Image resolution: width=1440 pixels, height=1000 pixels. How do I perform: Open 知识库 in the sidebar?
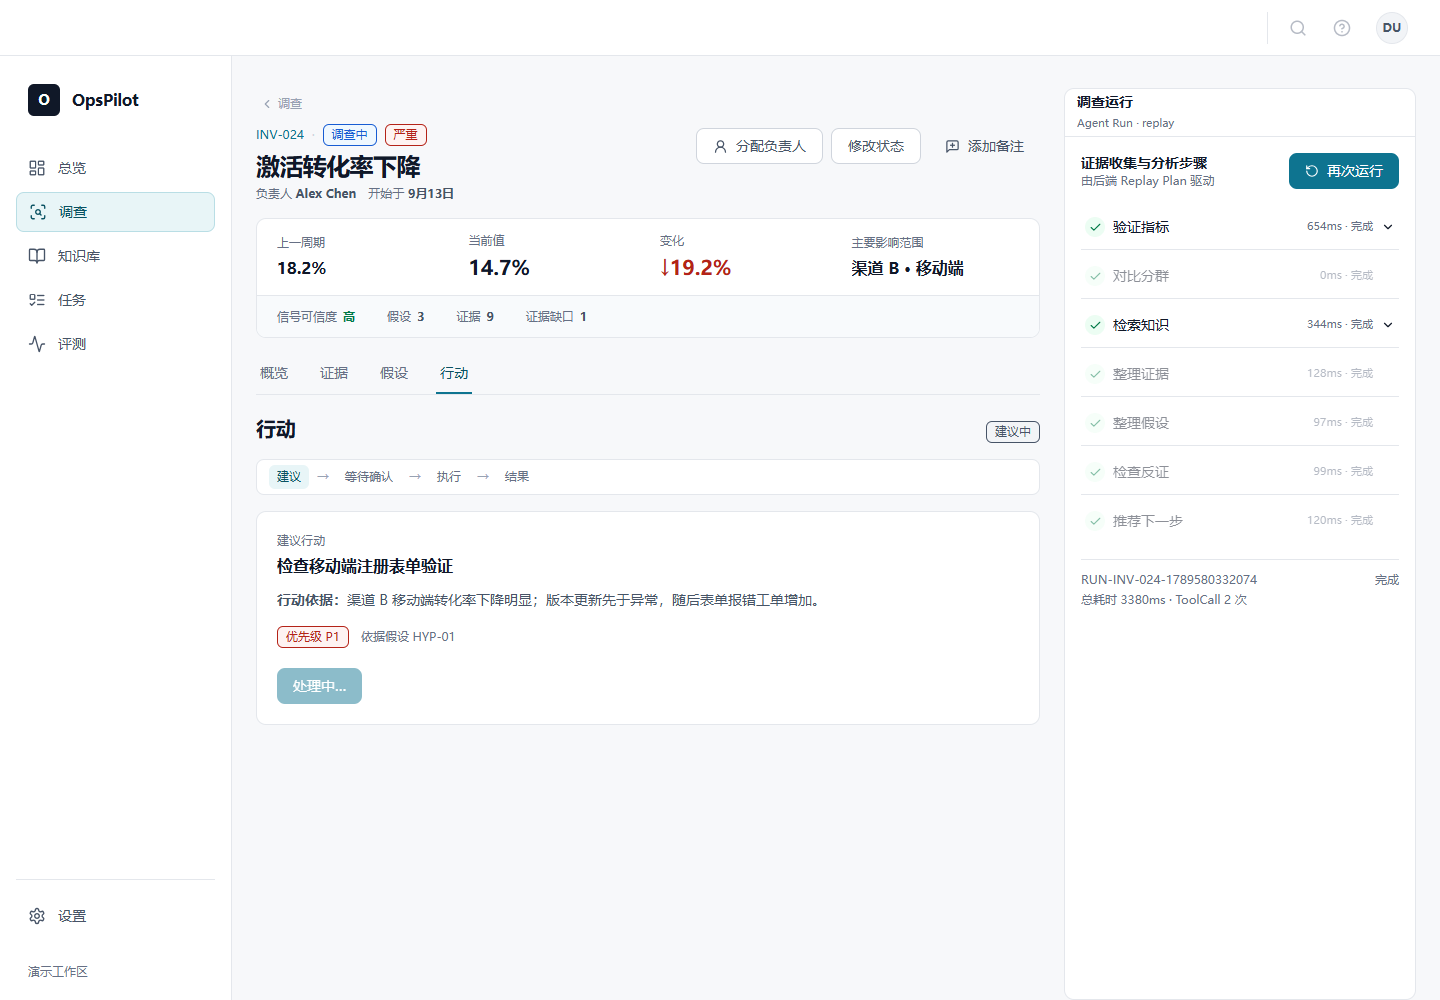pyautogui.click(x=115, y=256)
